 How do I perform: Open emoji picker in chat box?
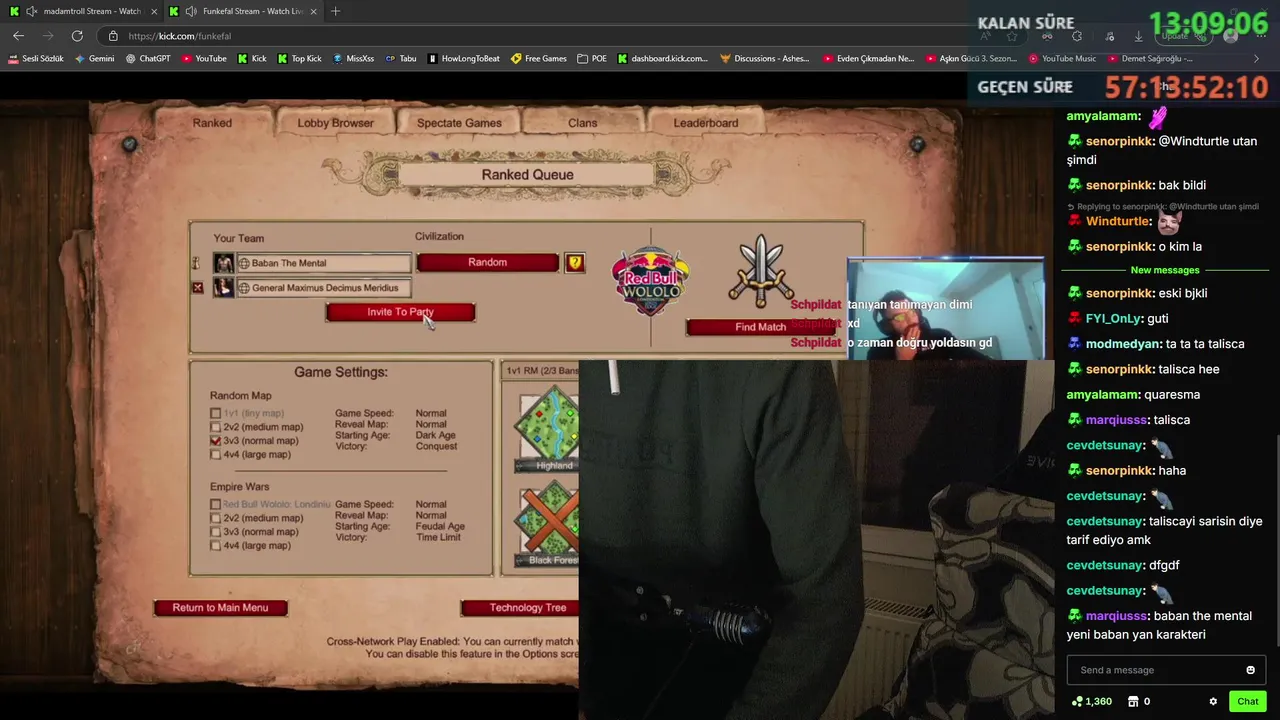pos(1250,670)
